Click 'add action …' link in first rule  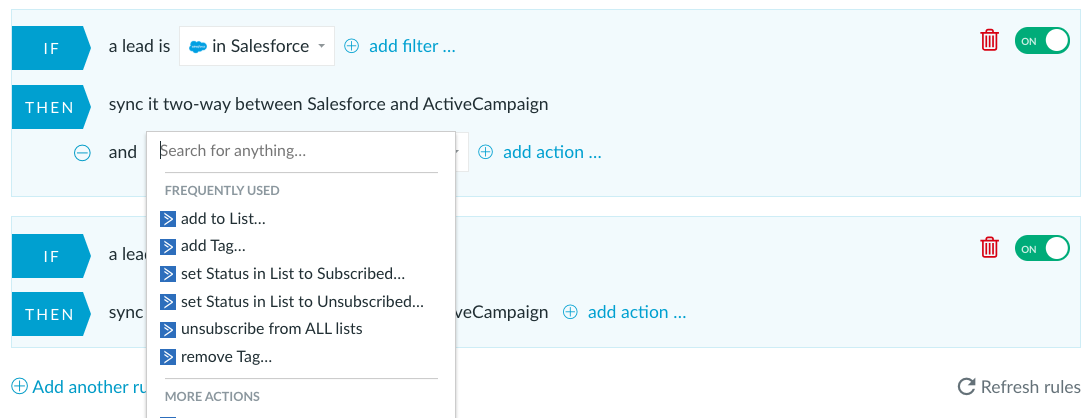552,152
